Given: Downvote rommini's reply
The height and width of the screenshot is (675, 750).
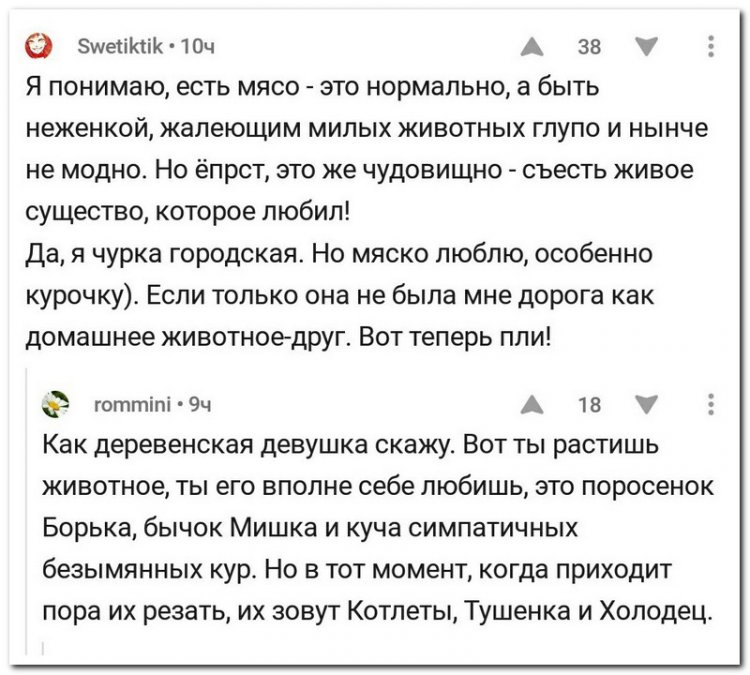Looking at the screenshot, I should [x=646, y=404].
